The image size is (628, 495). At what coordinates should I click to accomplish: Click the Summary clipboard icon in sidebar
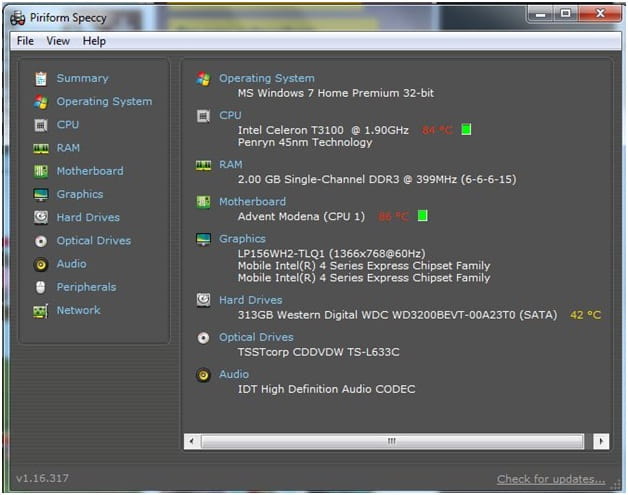[x=40, y=78]
